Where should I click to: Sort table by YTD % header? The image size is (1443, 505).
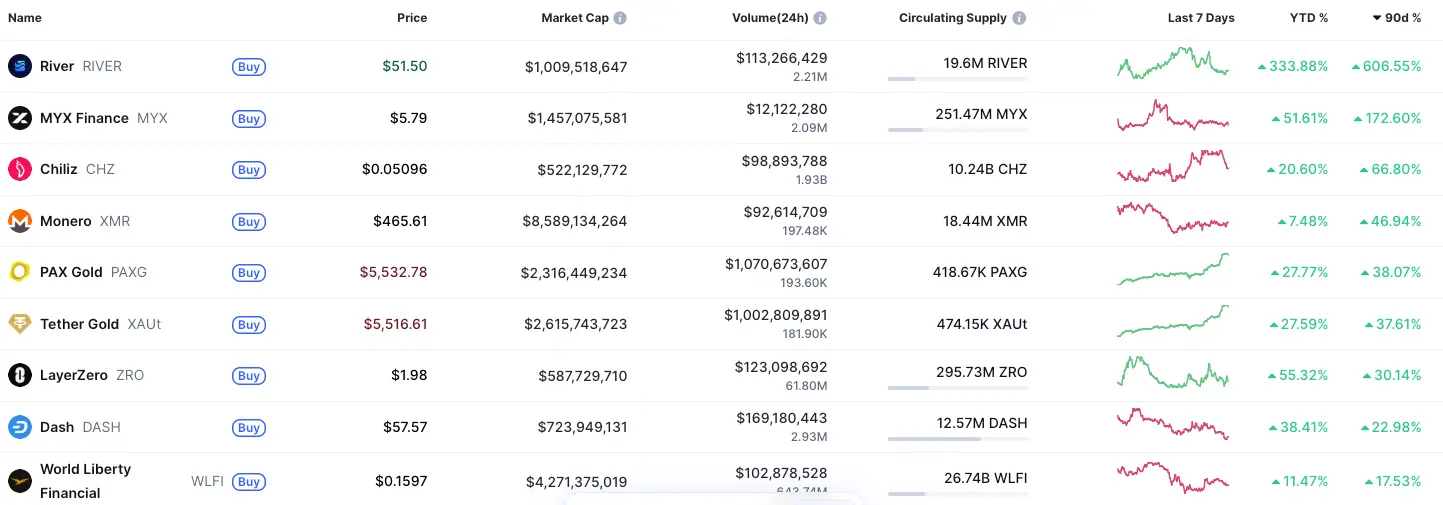pos(1308,18)
